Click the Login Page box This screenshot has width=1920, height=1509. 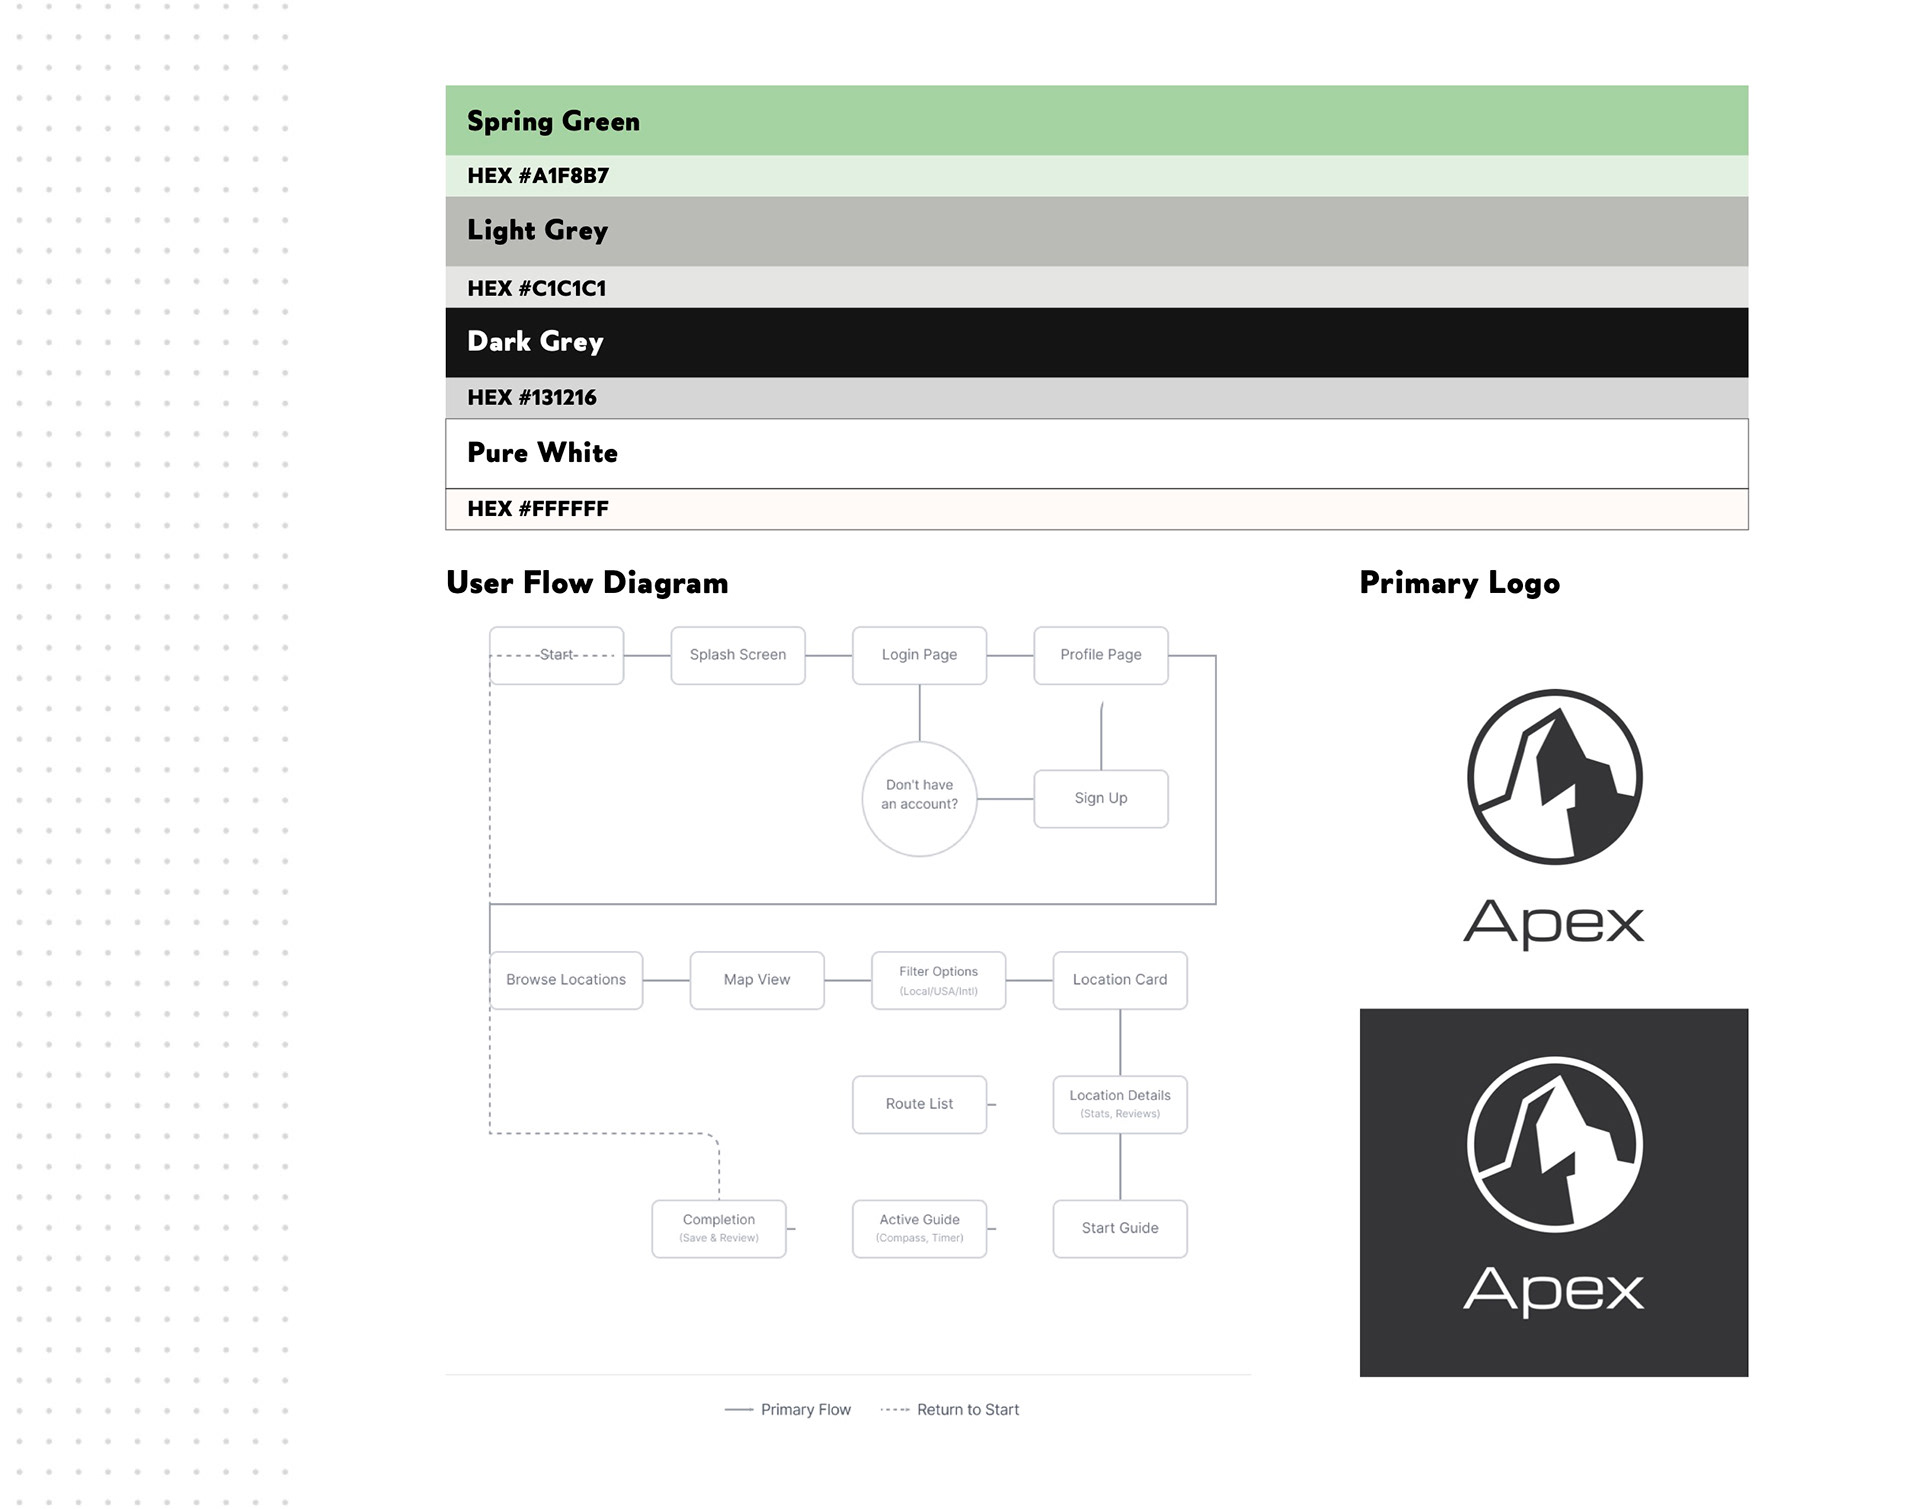pos(919,655)
